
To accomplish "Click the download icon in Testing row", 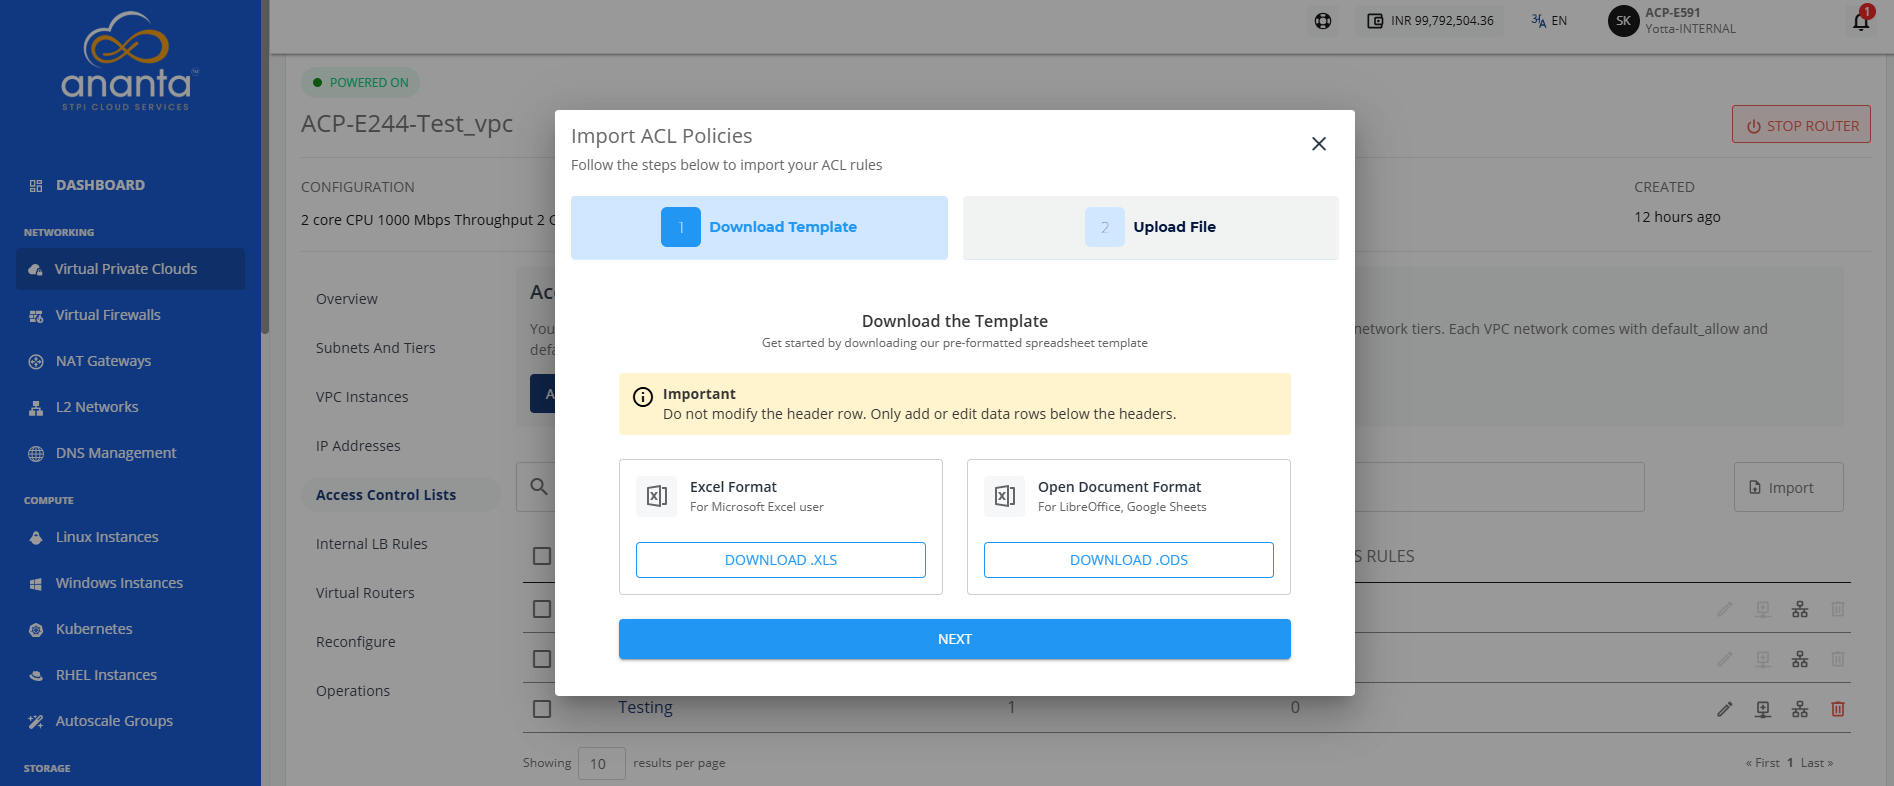I will 1763,709.
